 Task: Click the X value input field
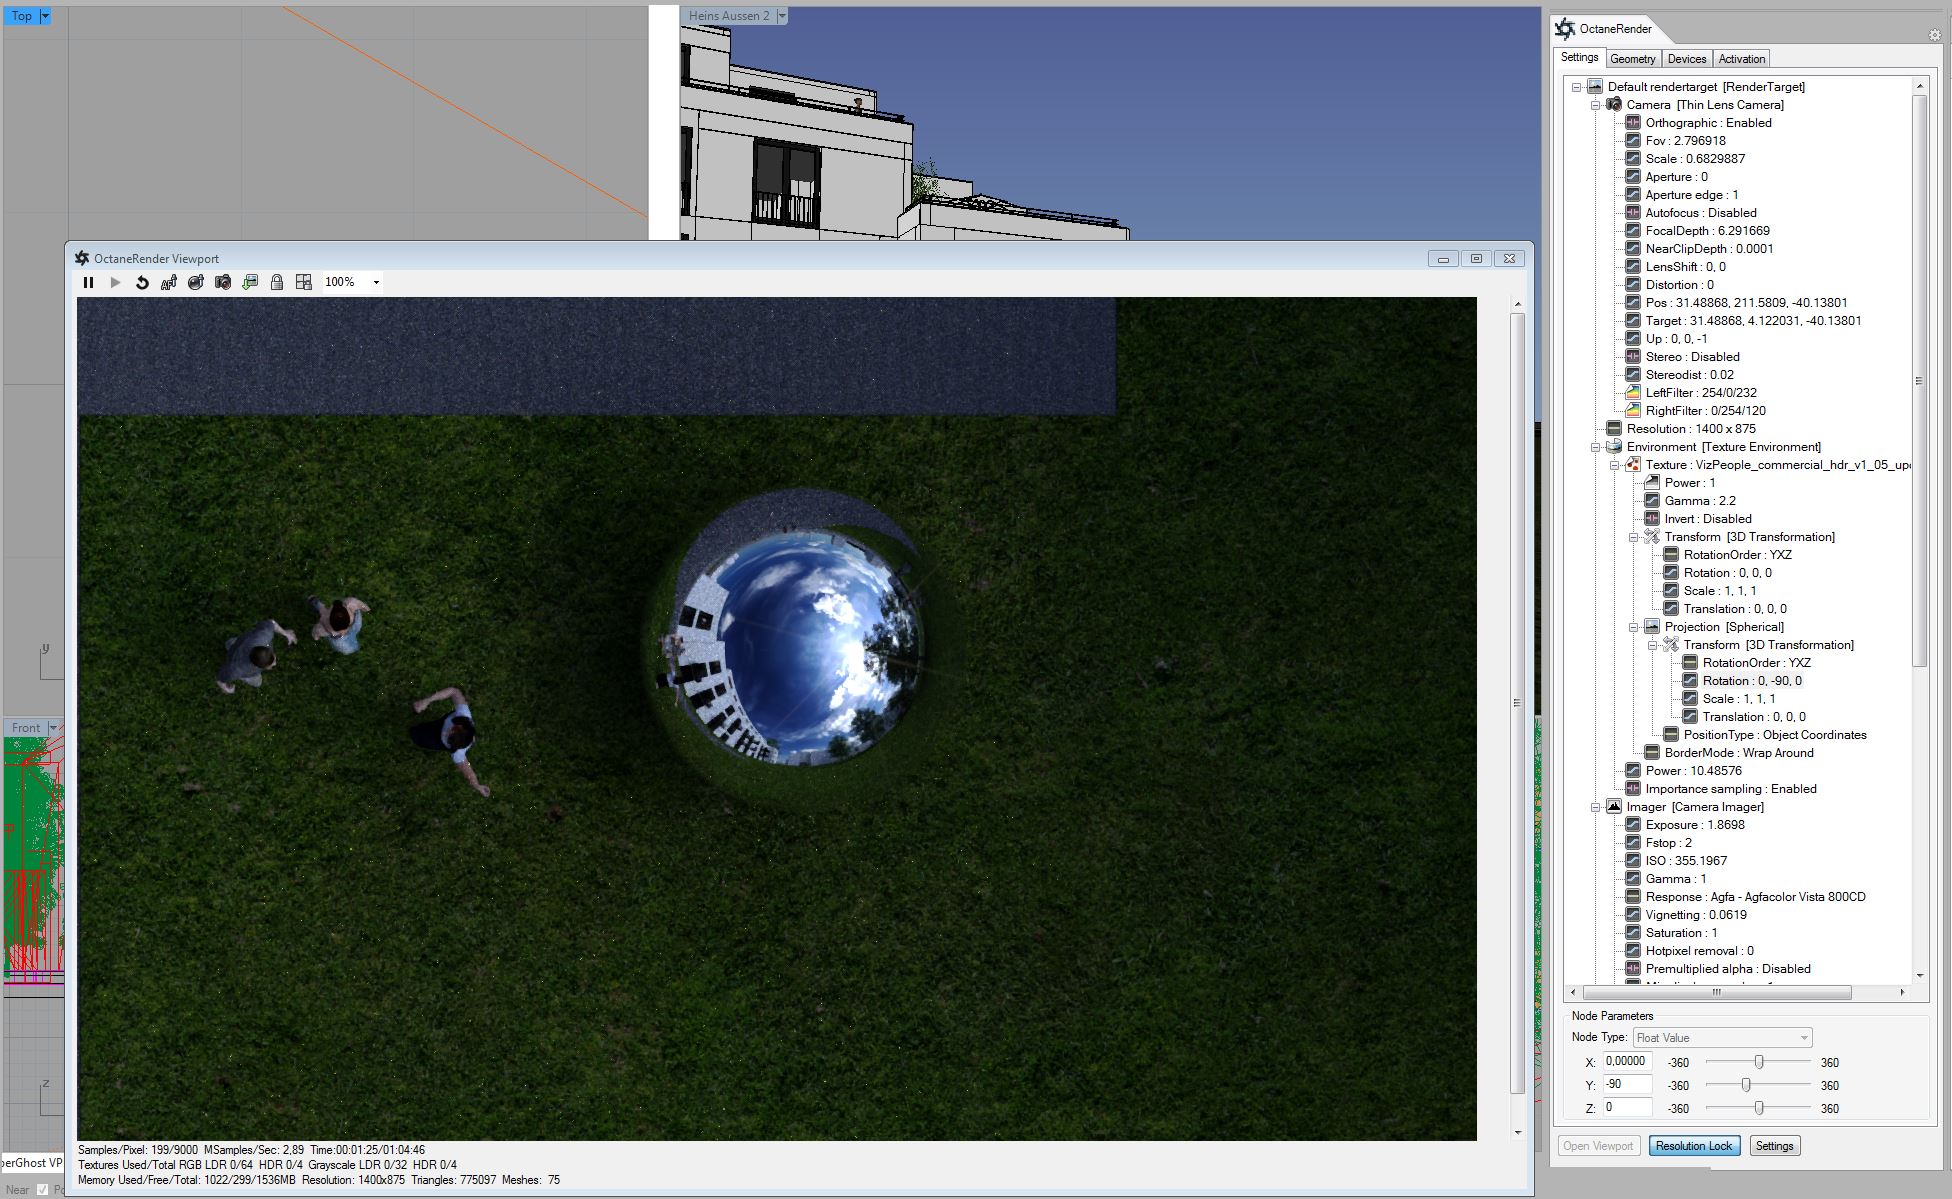(1627, 1061)
